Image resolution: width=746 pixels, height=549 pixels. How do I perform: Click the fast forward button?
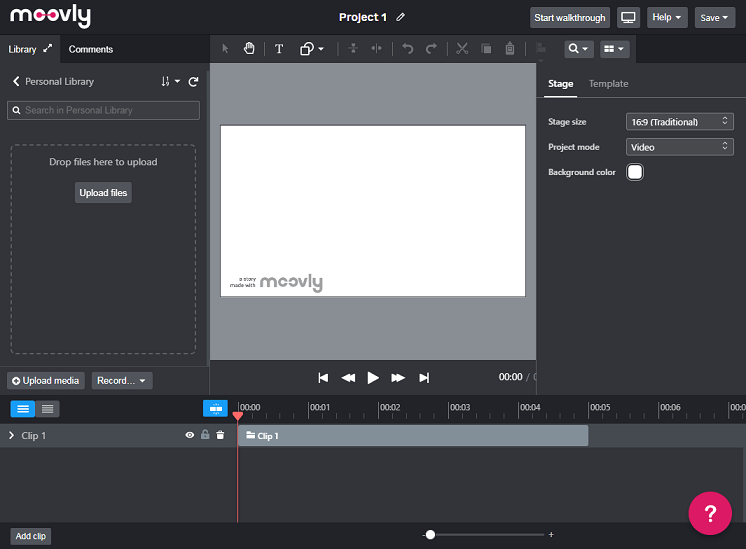[x=398, y=378]
